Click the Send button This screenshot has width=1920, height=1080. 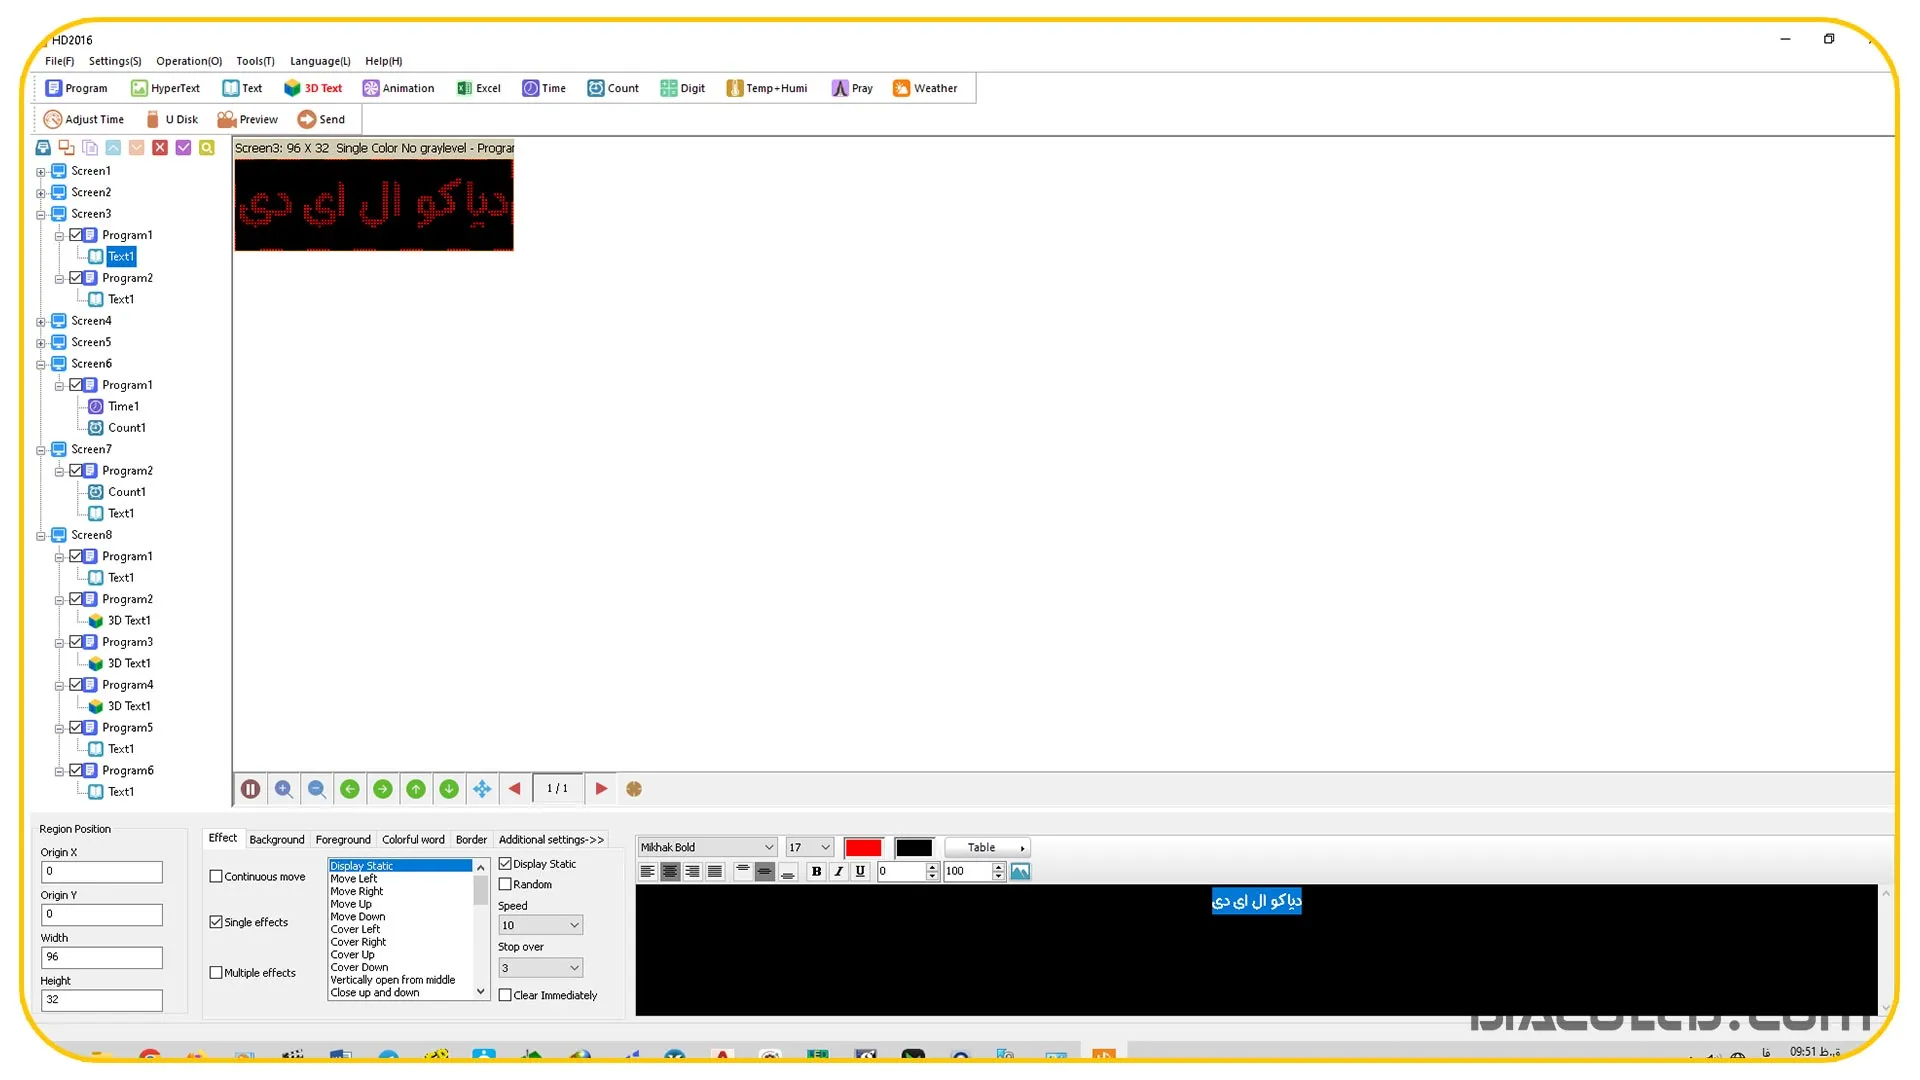coord(321,119)
